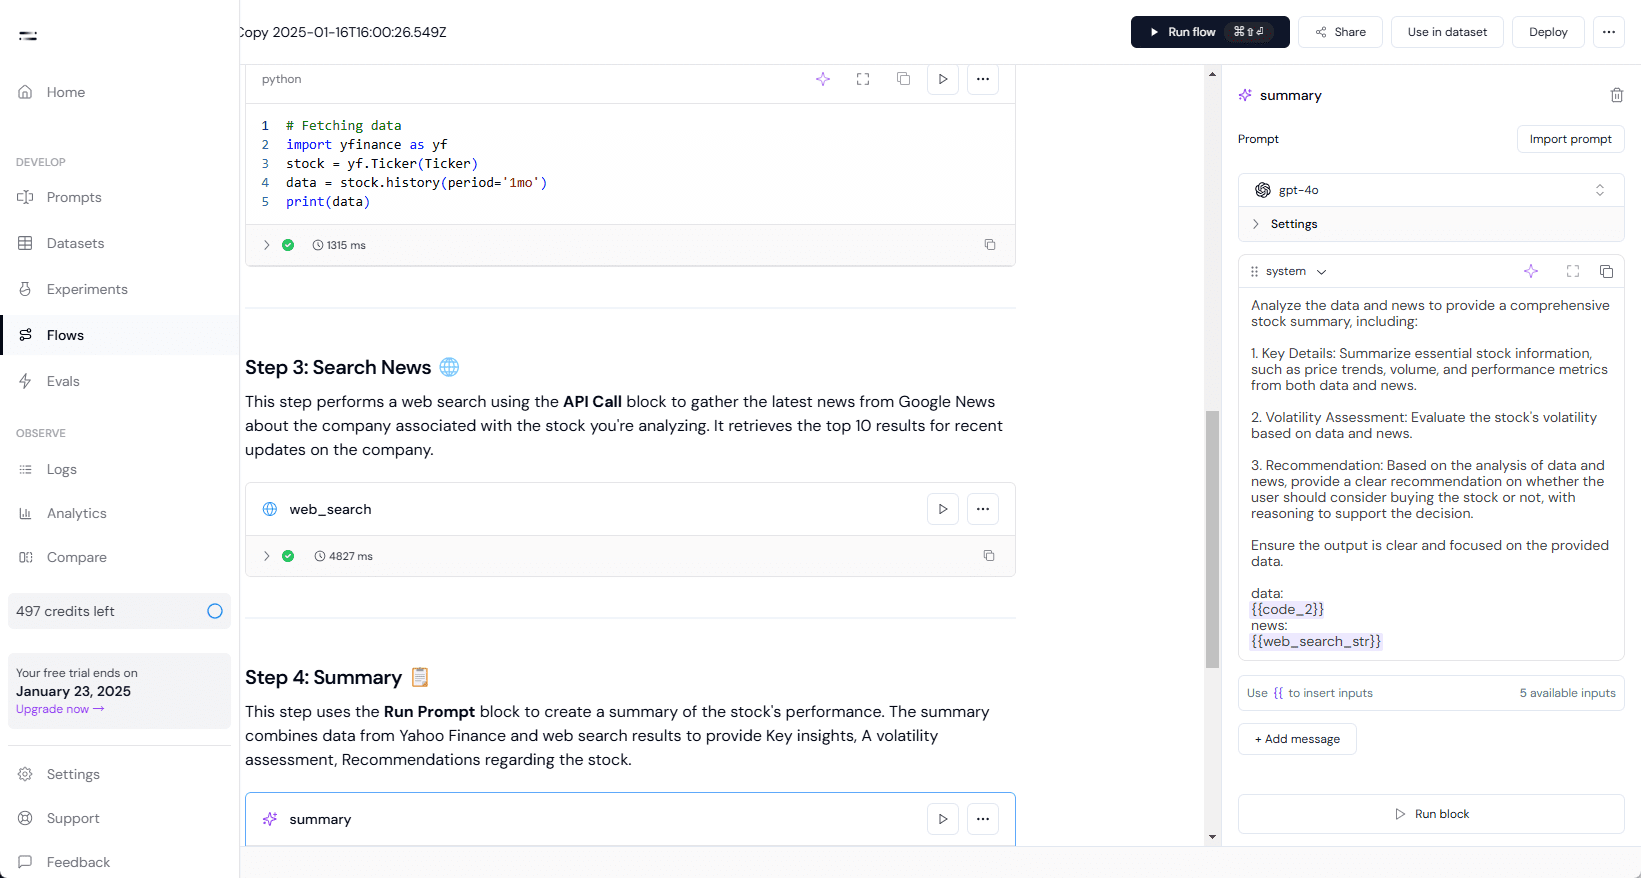Expand python block output 1315 ms

[266, 245]
